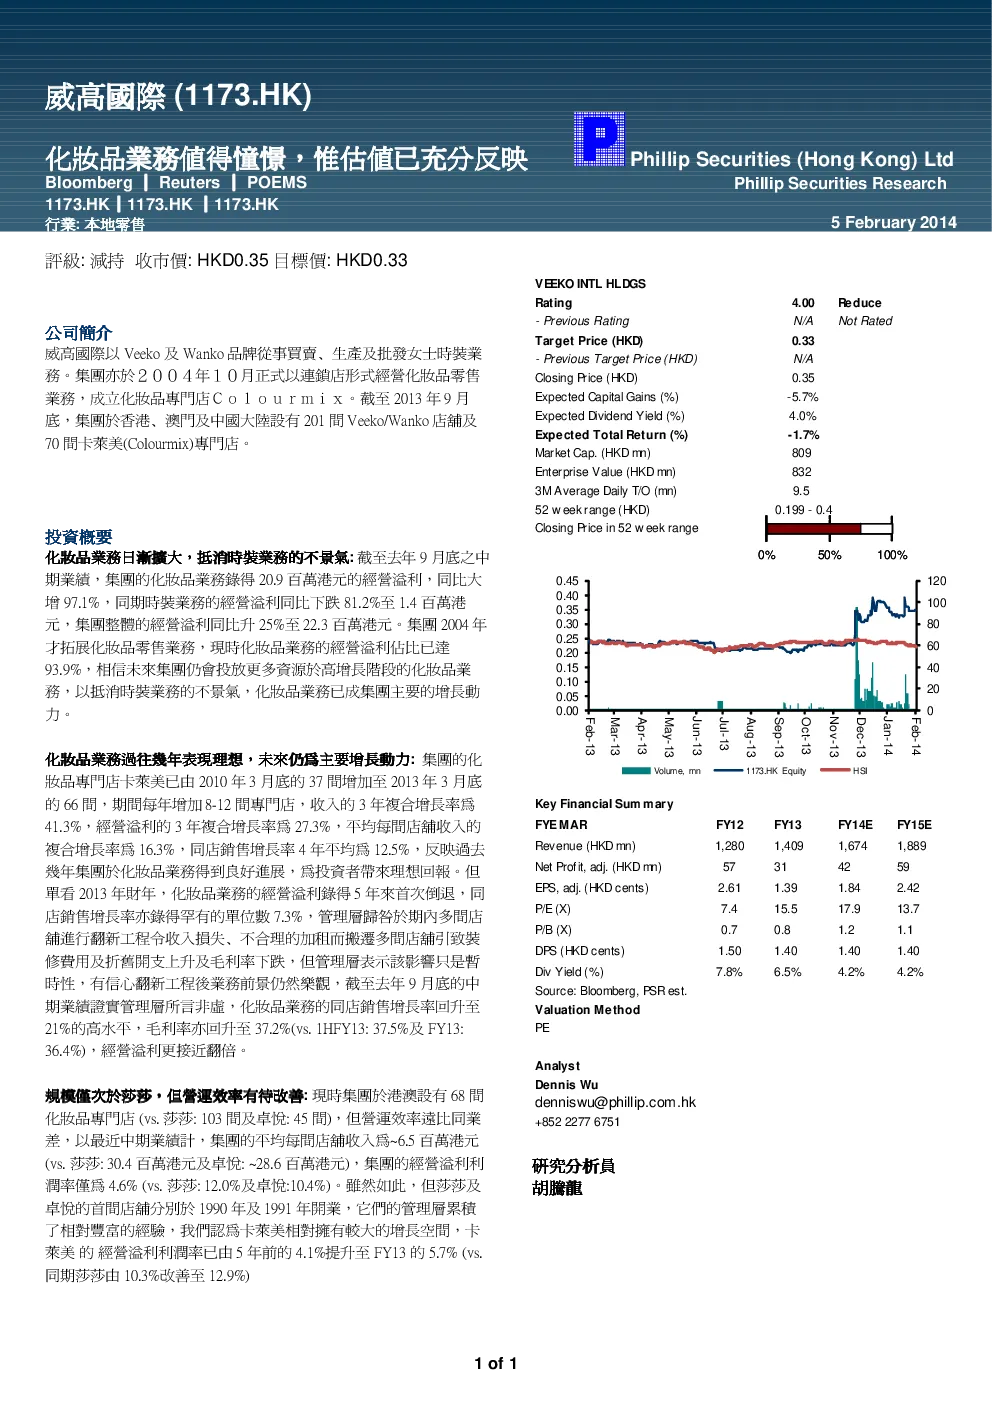The height and width of the screenshot is (1403, 992).
Task: Click the VEEKO INTL HLDGS table title
Action: [590, 284]
